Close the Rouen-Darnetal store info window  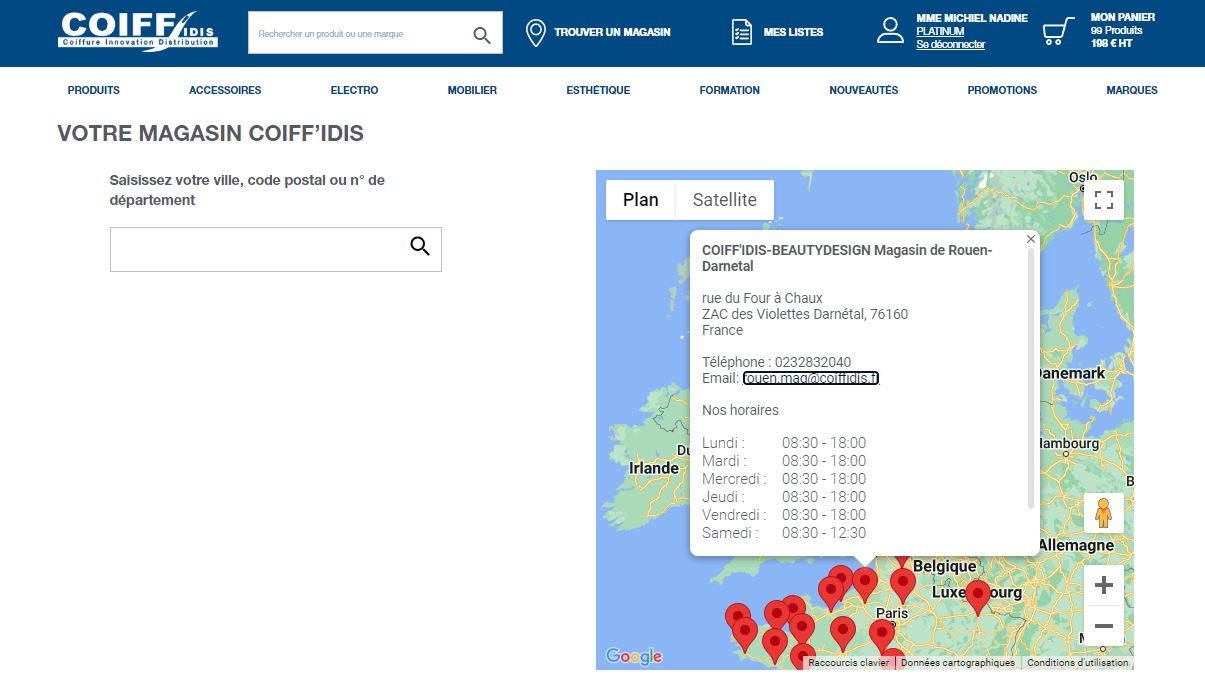(x=1031, y=239)
